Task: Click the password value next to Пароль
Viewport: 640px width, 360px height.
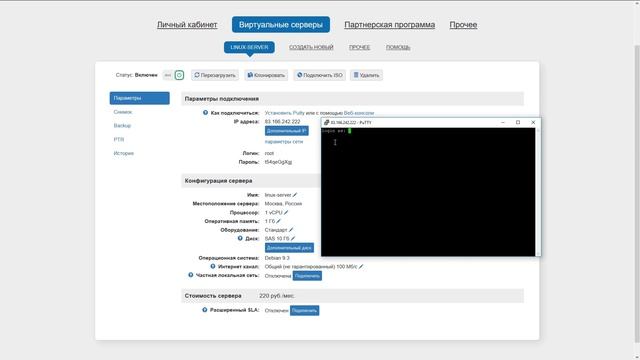Action: point(278,162)
